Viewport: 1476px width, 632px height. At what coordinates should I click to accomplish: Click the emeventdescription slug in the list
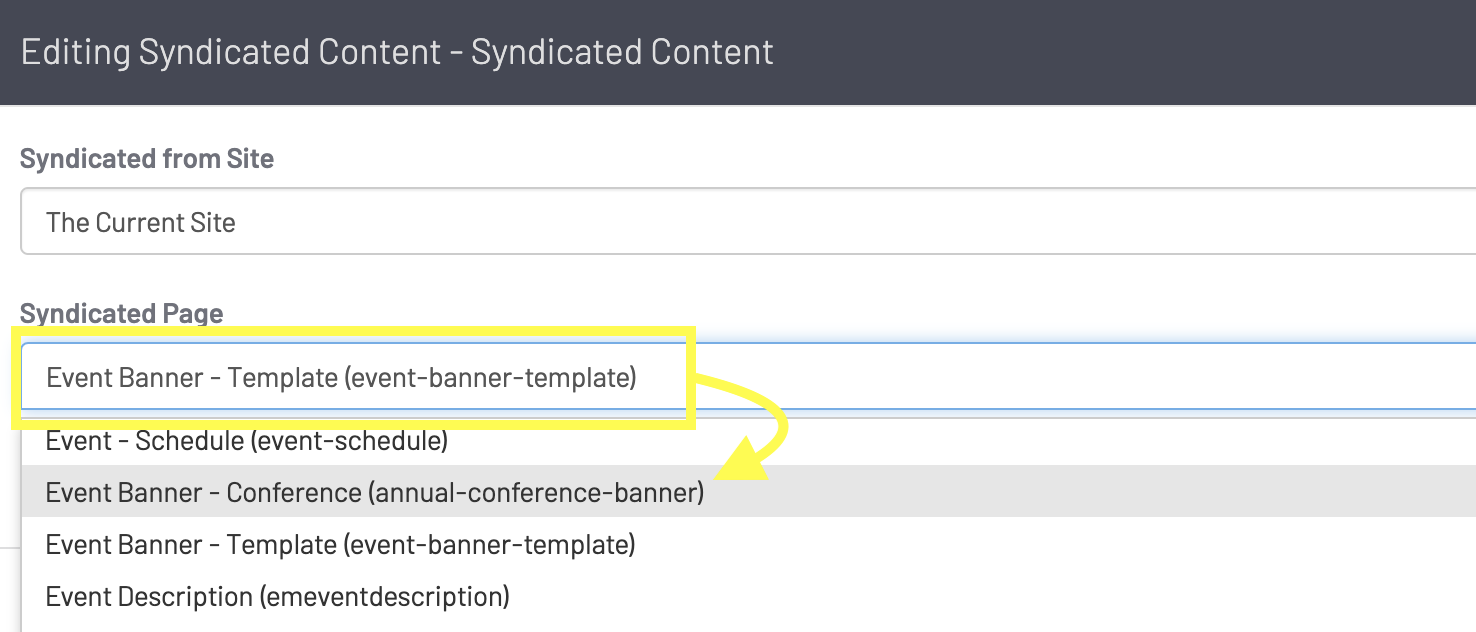click(385, 597)
